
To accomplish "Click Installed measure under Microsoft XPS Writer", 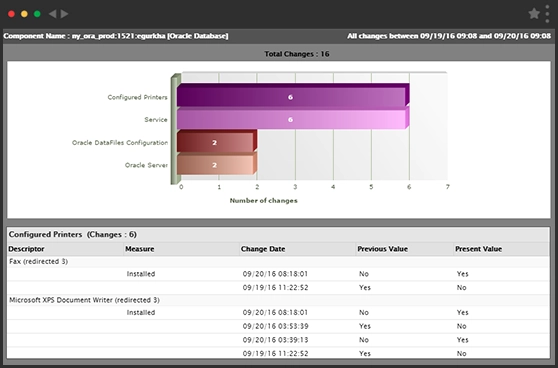I will [141, 312].
